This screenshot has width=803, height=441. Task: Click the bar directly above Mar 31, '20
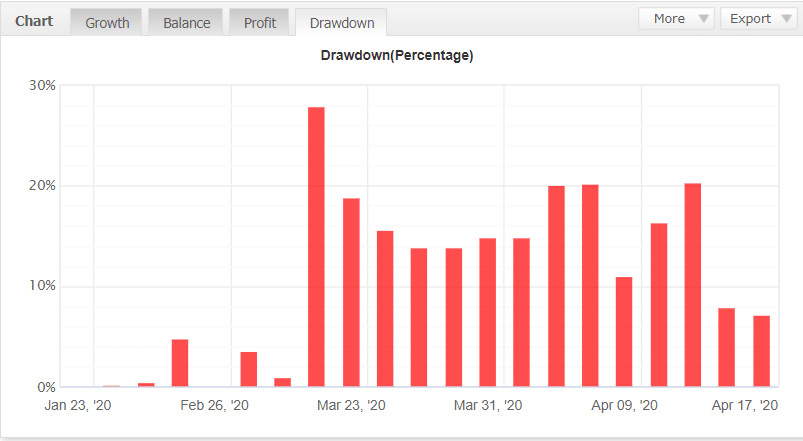point(487,312)
